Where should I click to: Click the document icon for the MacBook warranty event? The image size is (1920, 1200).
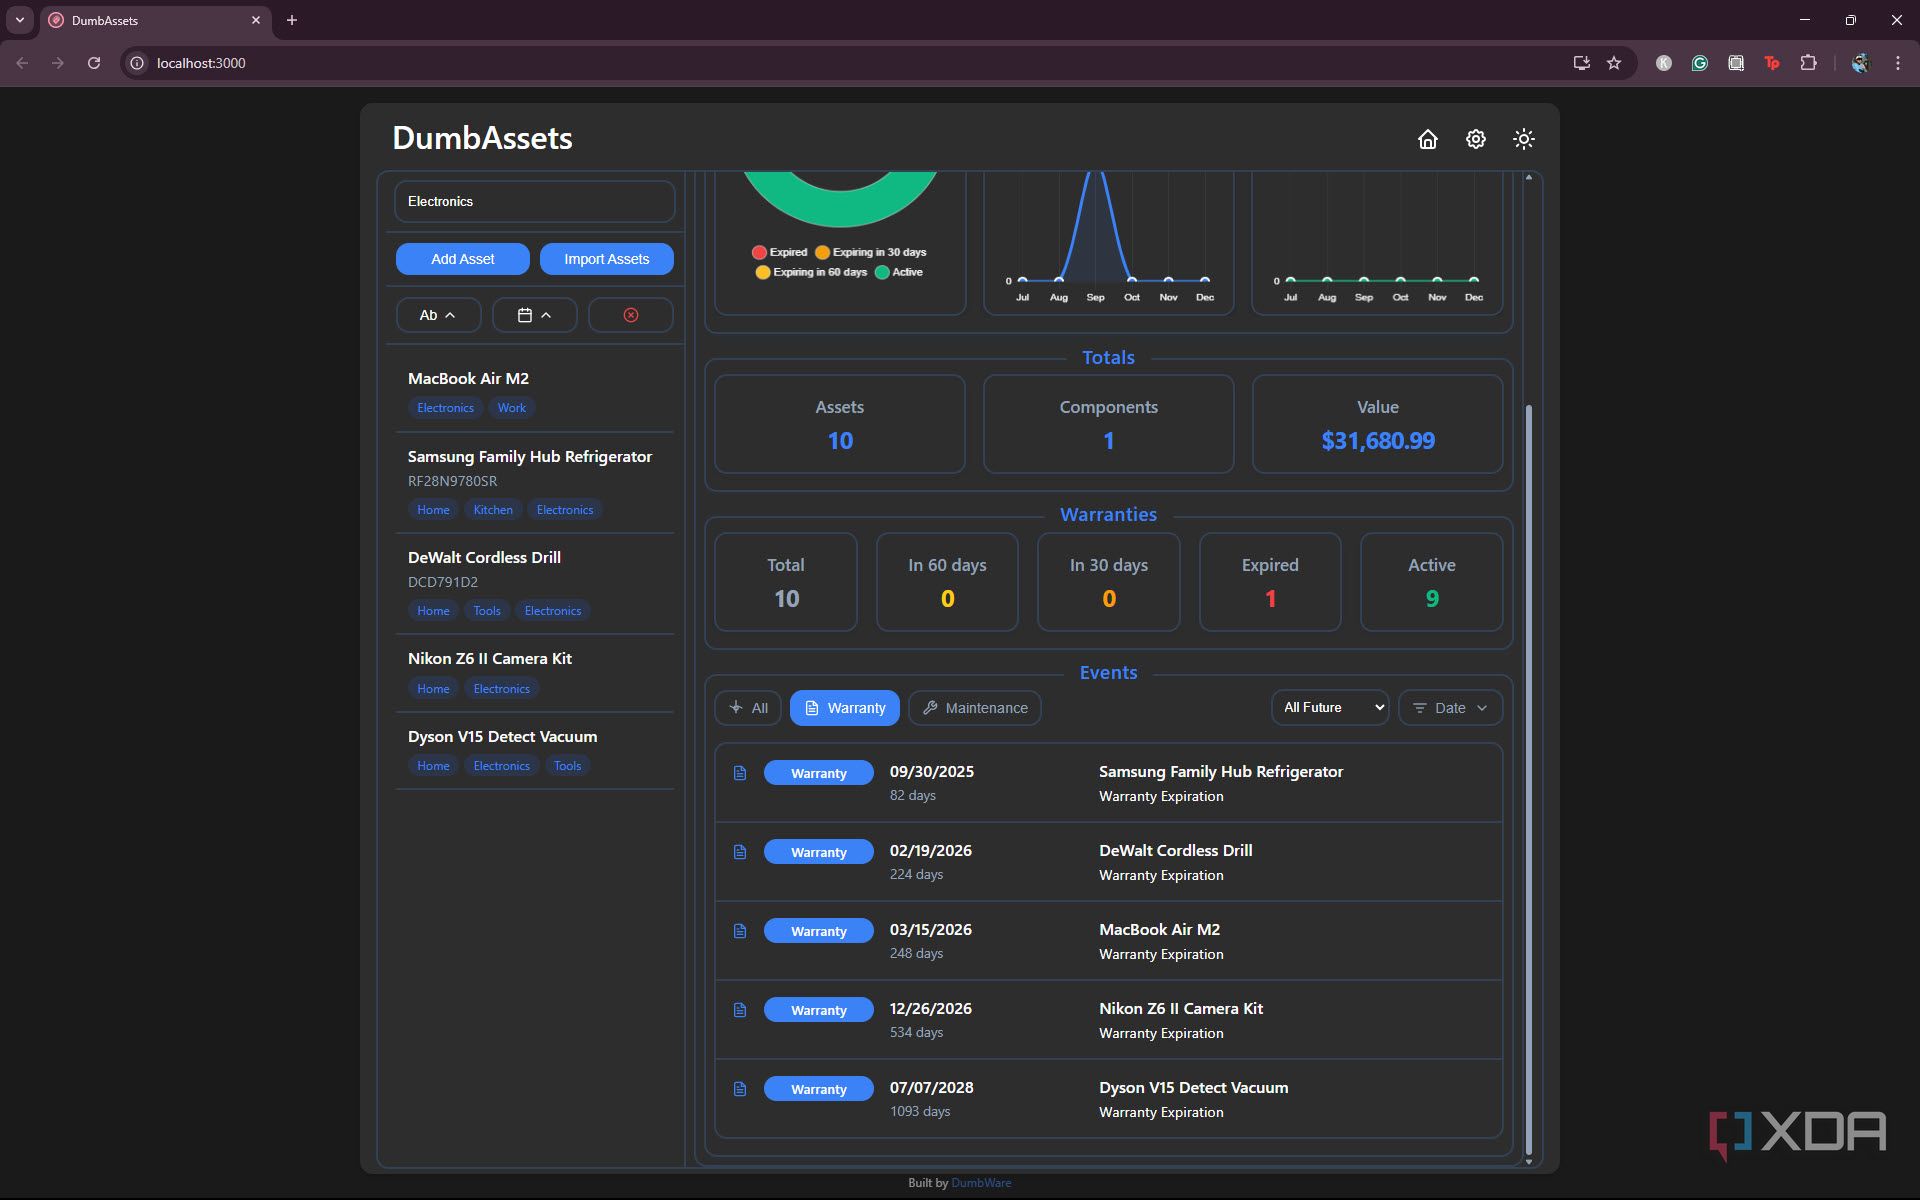[740, 931]
